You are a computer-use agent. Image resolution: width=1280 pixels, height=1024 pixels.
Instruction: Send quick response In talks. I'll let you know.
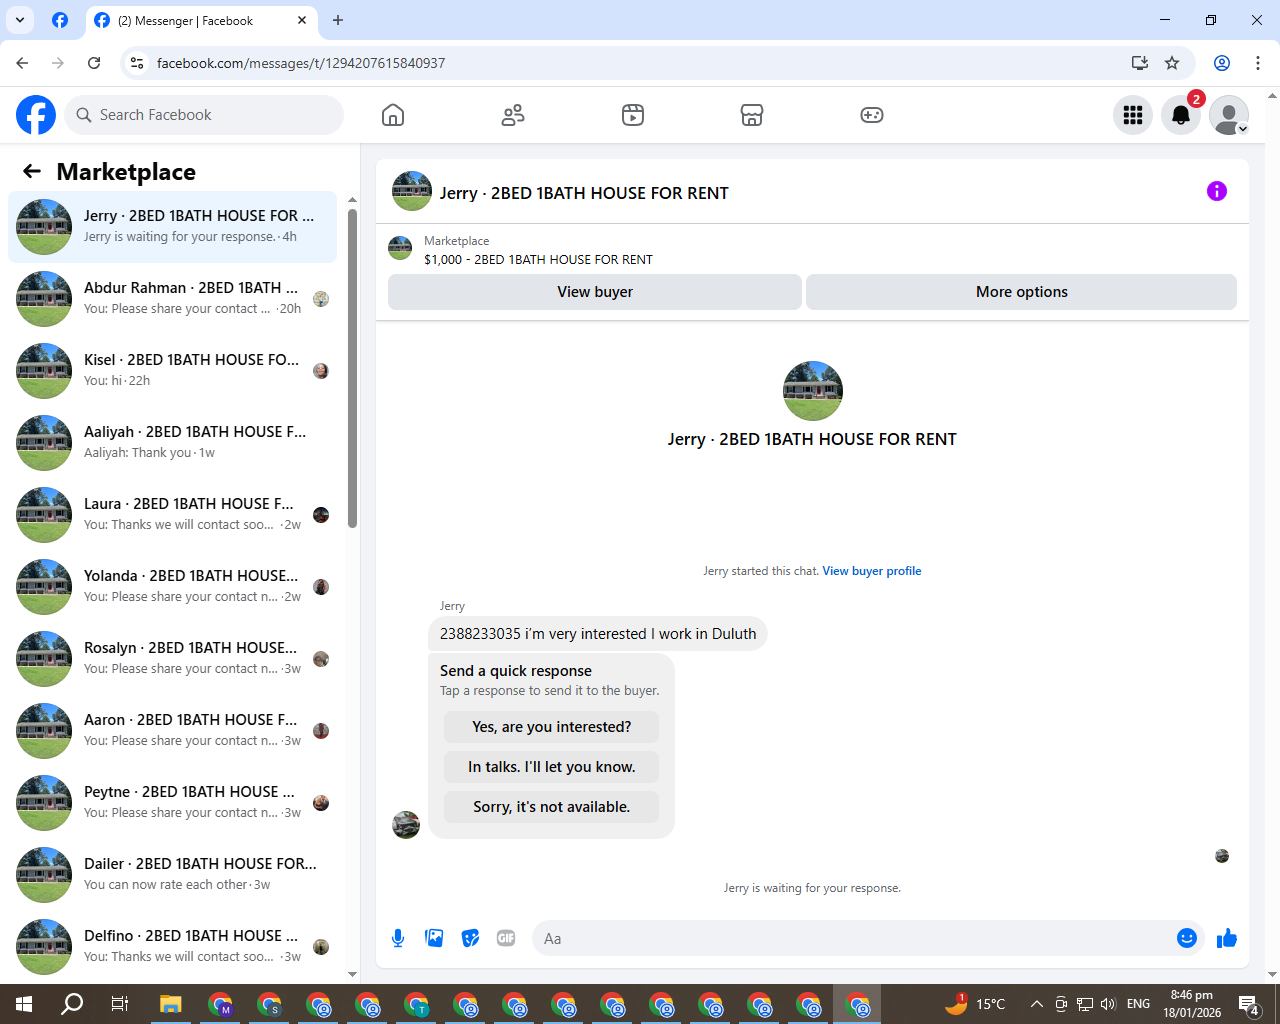[x=552, y=767]
